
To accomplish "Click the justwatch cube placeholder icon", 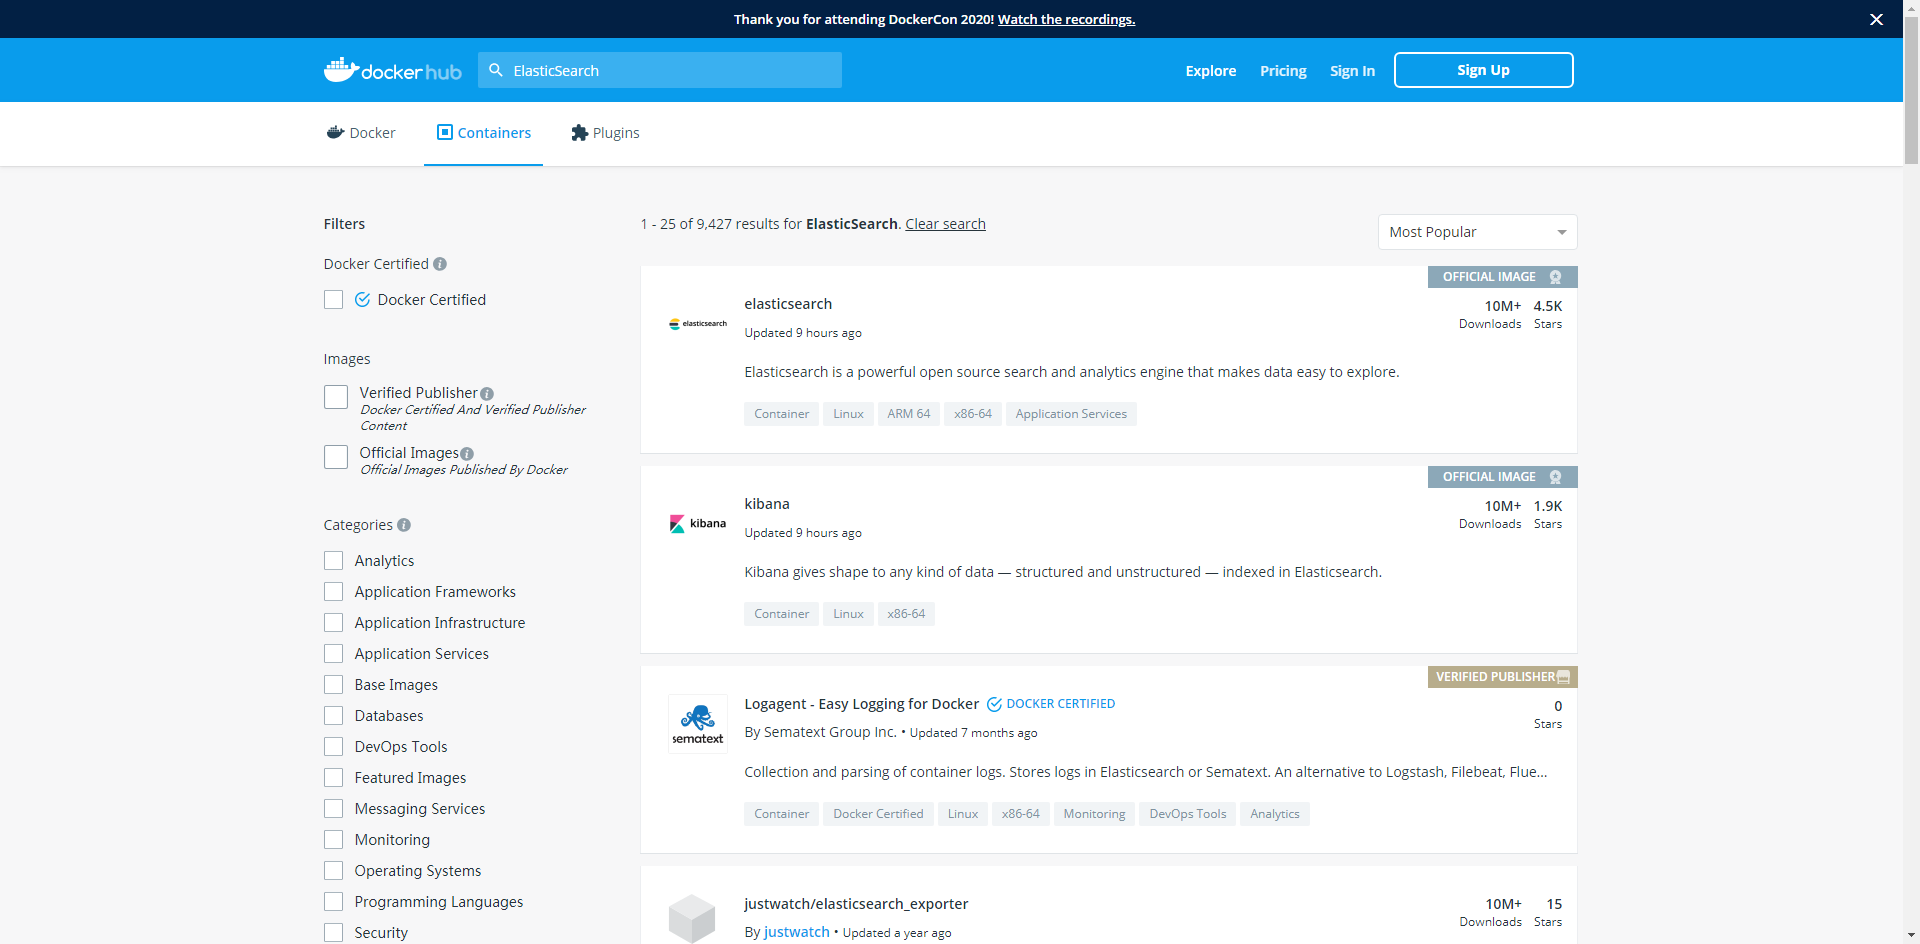I will [692, 919].
